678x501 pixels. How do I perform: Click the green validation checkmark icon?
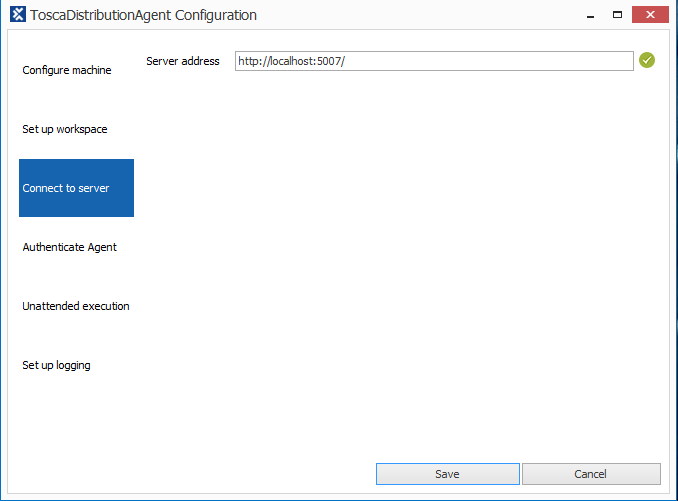(x=647, y=61)
